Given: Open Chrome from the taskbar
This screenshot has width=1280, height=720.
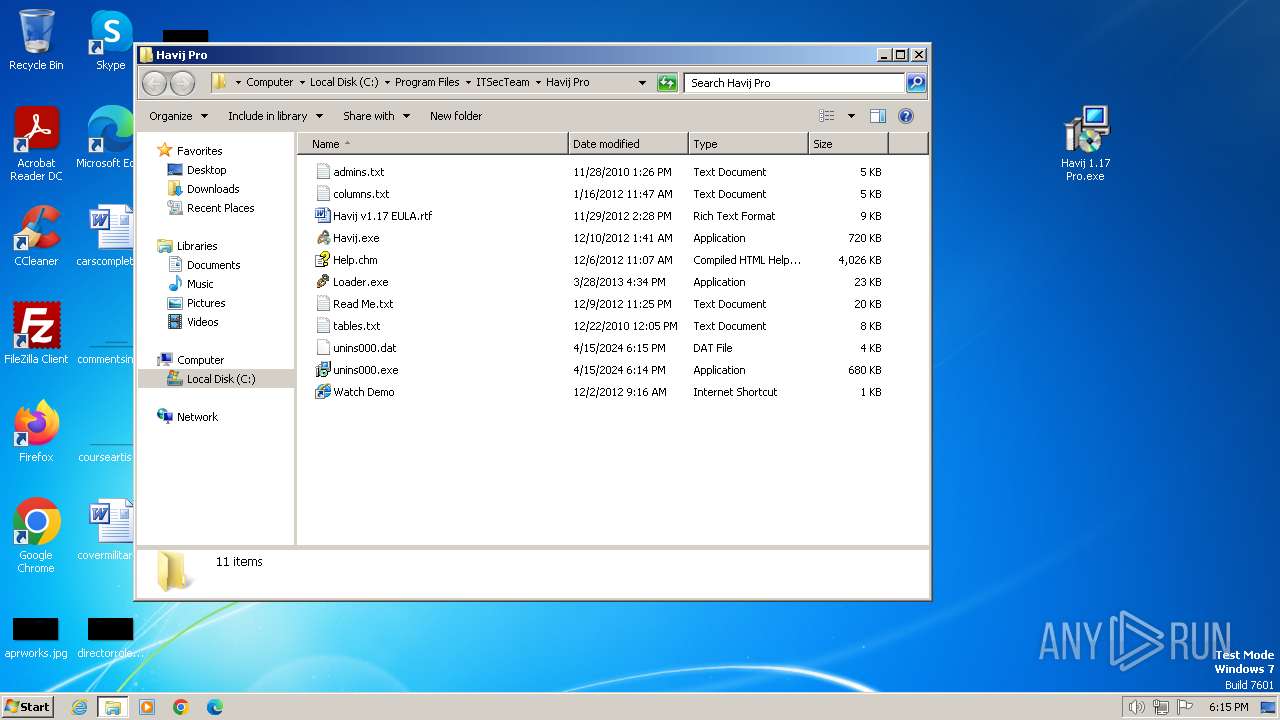Looking at the screenshot, I should pos(181,707).
